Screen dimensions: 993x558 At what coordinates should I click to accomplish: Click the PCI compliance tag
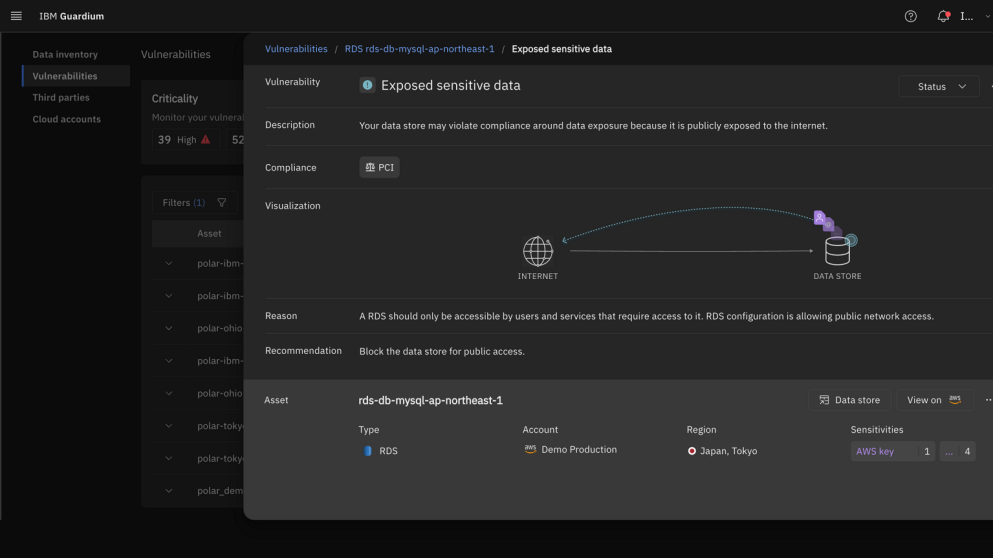click(x=379, y=167)
